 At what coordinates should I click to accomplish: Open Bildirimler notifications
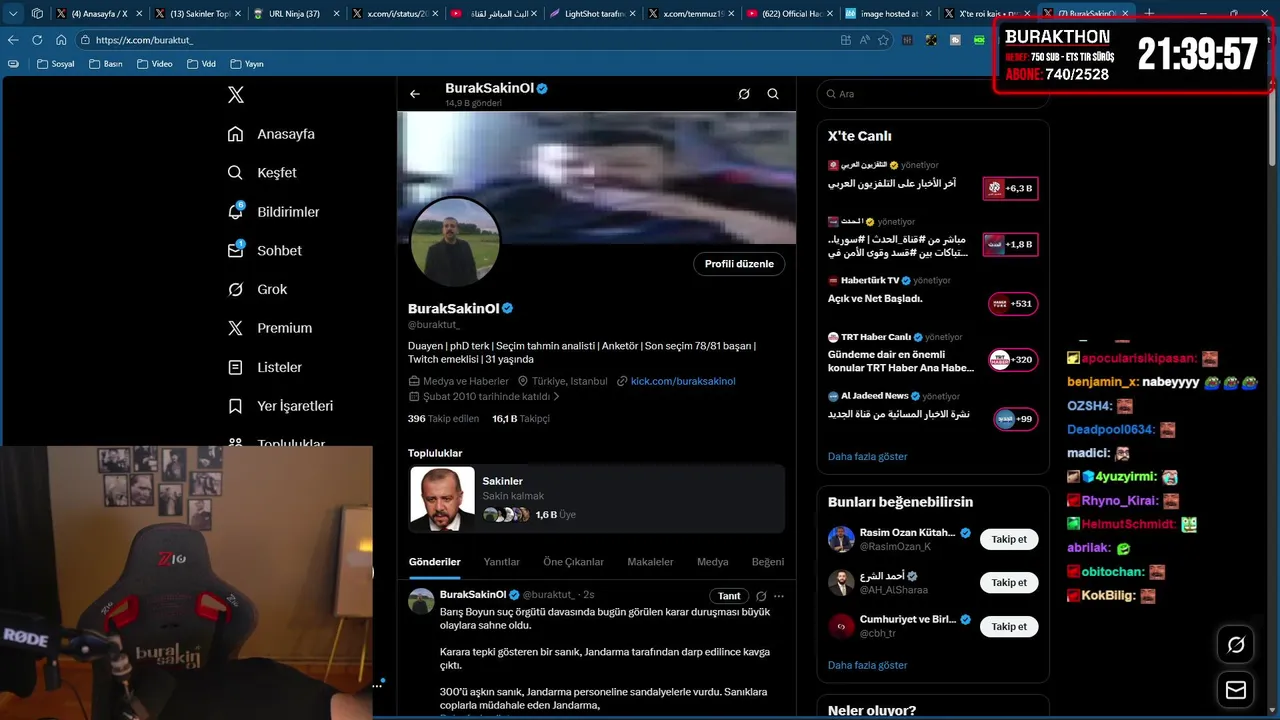coord(273,212)
